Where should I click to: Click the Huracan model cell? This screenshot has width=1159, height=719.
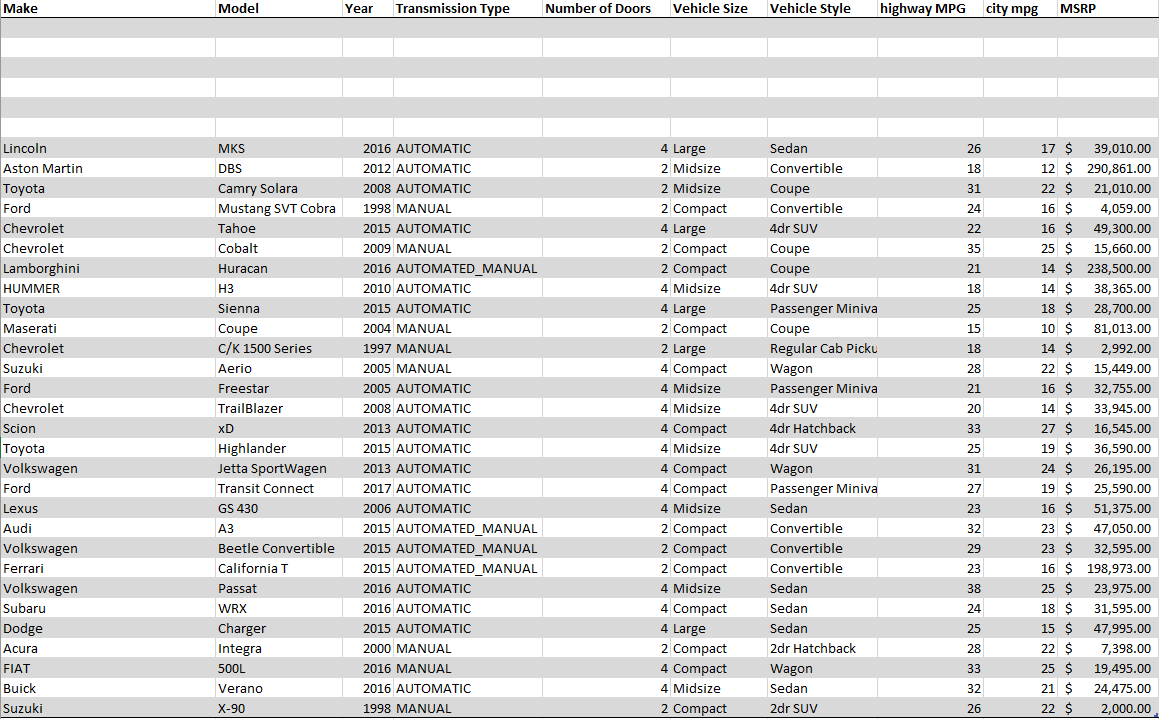[279, 268]
